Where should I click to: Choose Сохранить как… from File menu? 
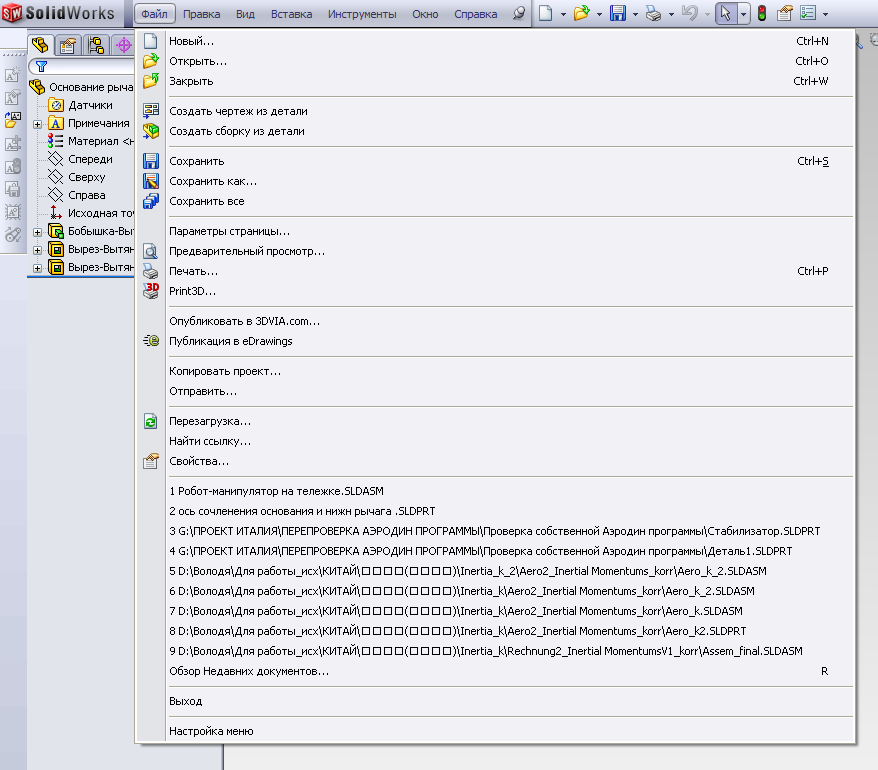pos(494,181)
